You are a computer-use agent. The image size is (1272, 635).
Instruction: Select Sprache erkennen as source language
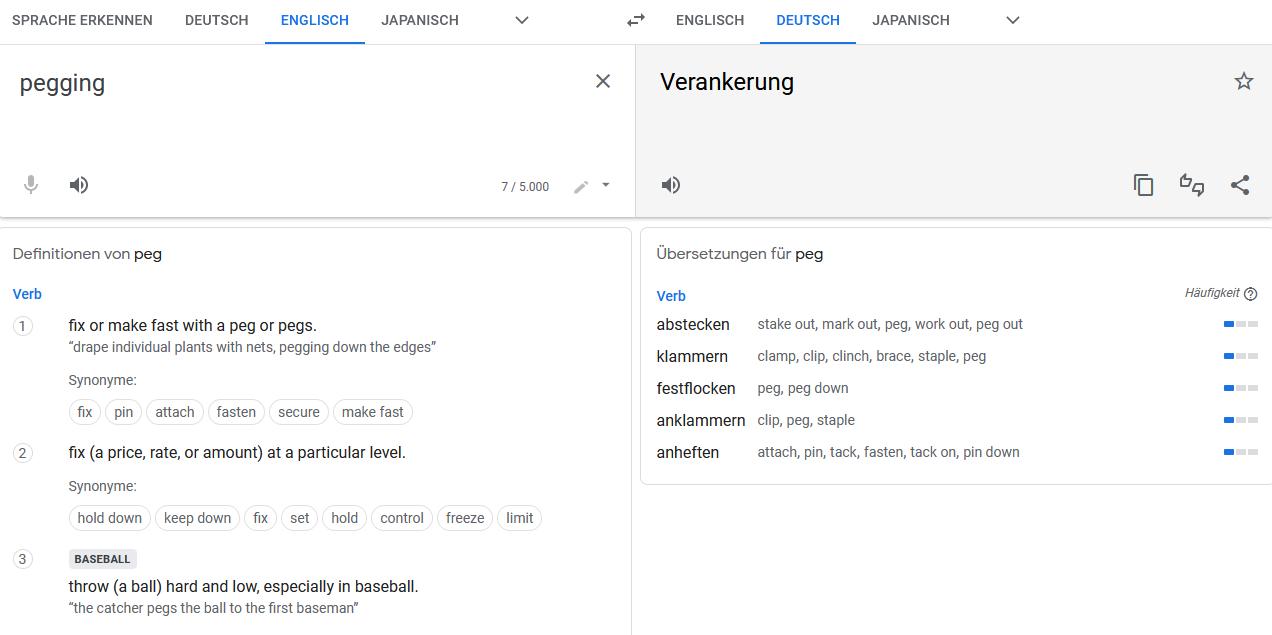[82, 20]
